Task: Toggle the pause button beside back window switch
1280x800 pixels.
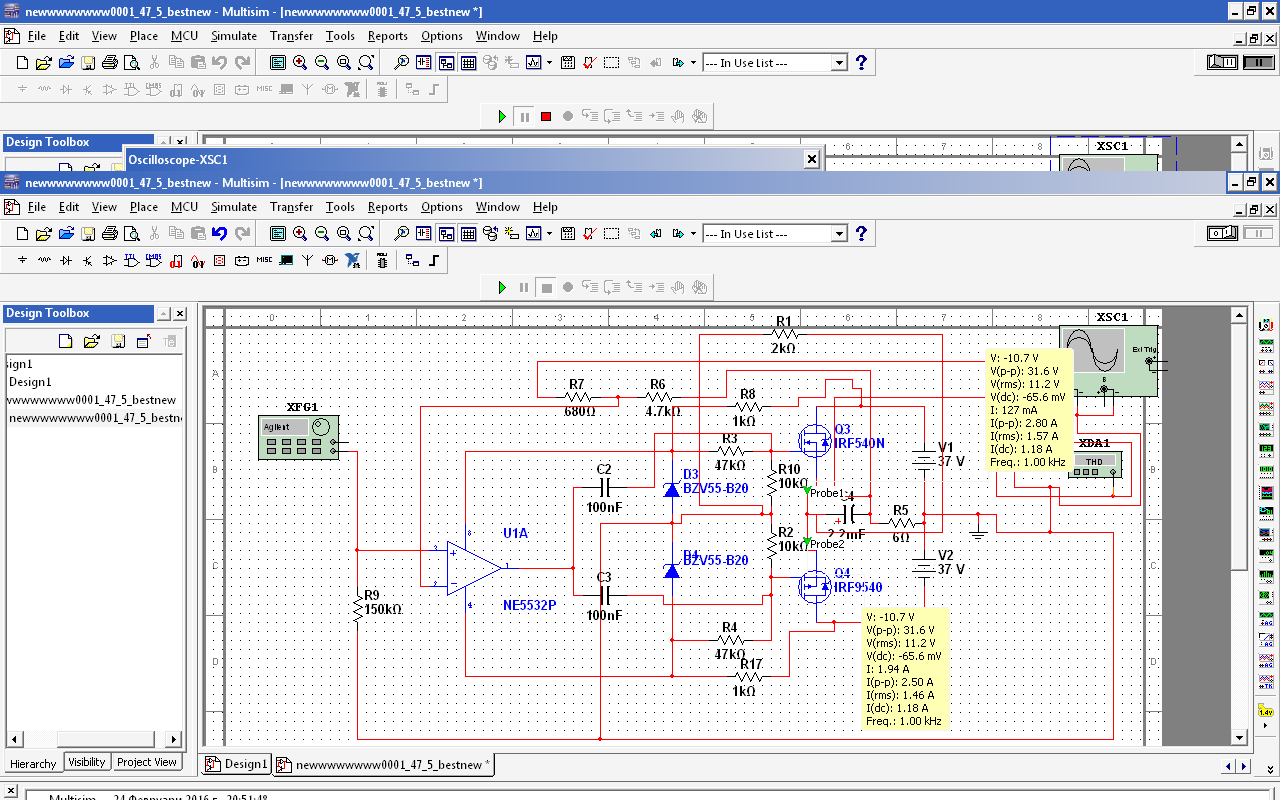Action: click(x=1259, y=62)
